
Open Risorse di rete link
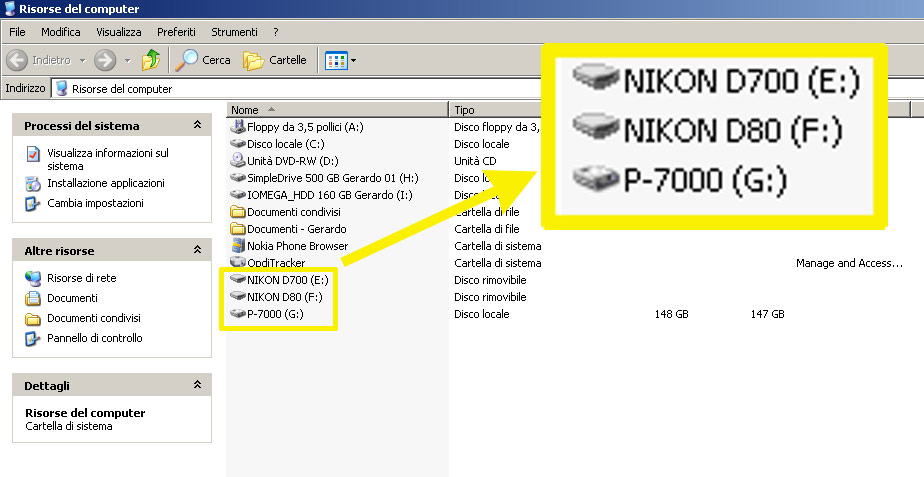(x=82, y=278)
